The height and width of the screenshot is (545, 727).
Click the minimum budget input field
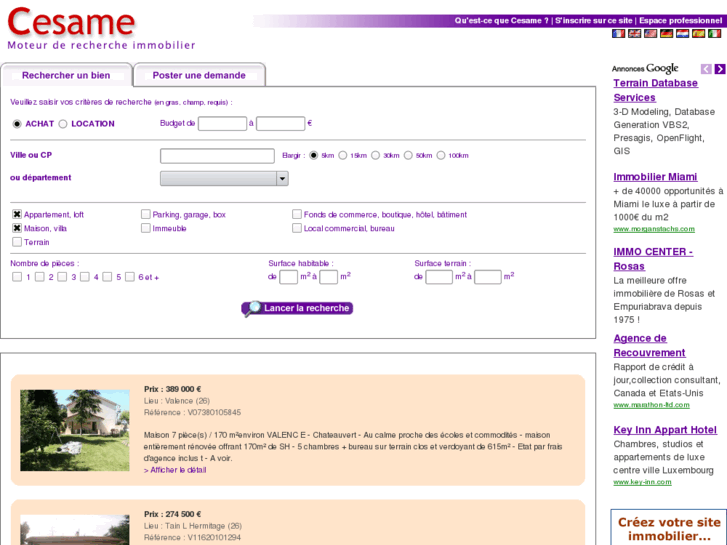pyautogui.click(x=222, y=123)
